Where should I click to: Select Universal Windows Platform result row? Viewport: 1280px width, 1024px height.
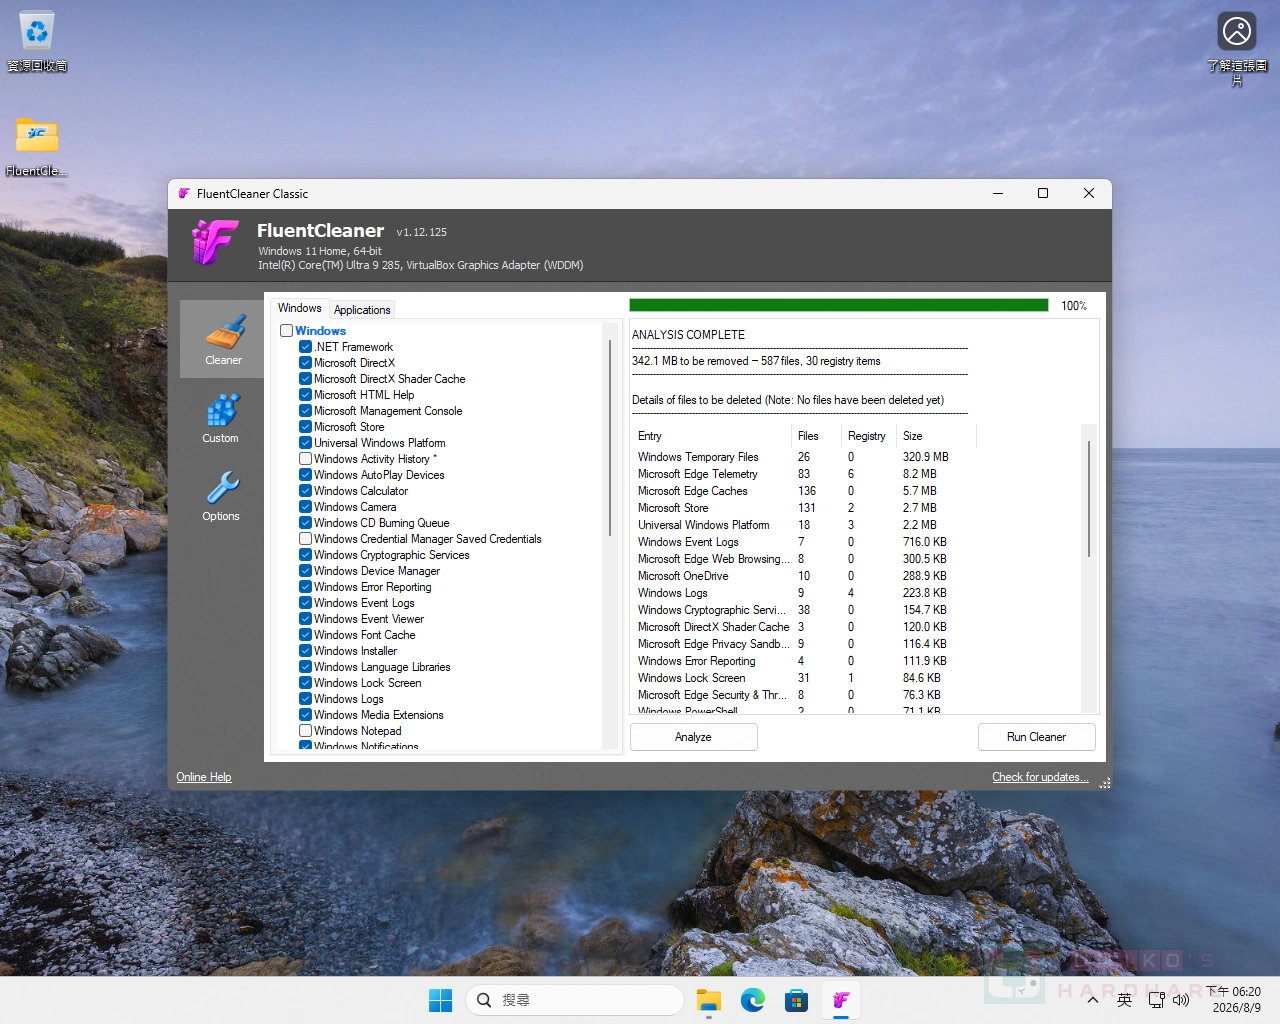803,525
